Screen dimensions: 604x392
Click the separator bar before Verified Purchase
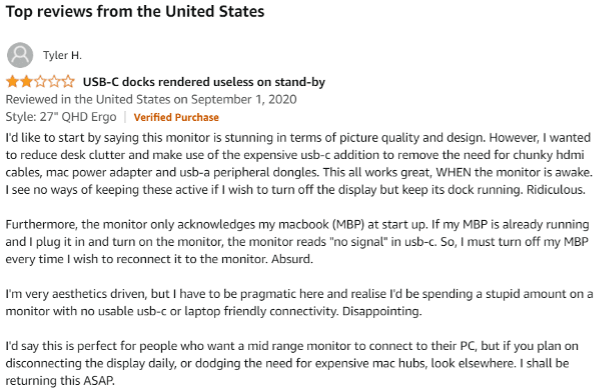click(125, 117)
